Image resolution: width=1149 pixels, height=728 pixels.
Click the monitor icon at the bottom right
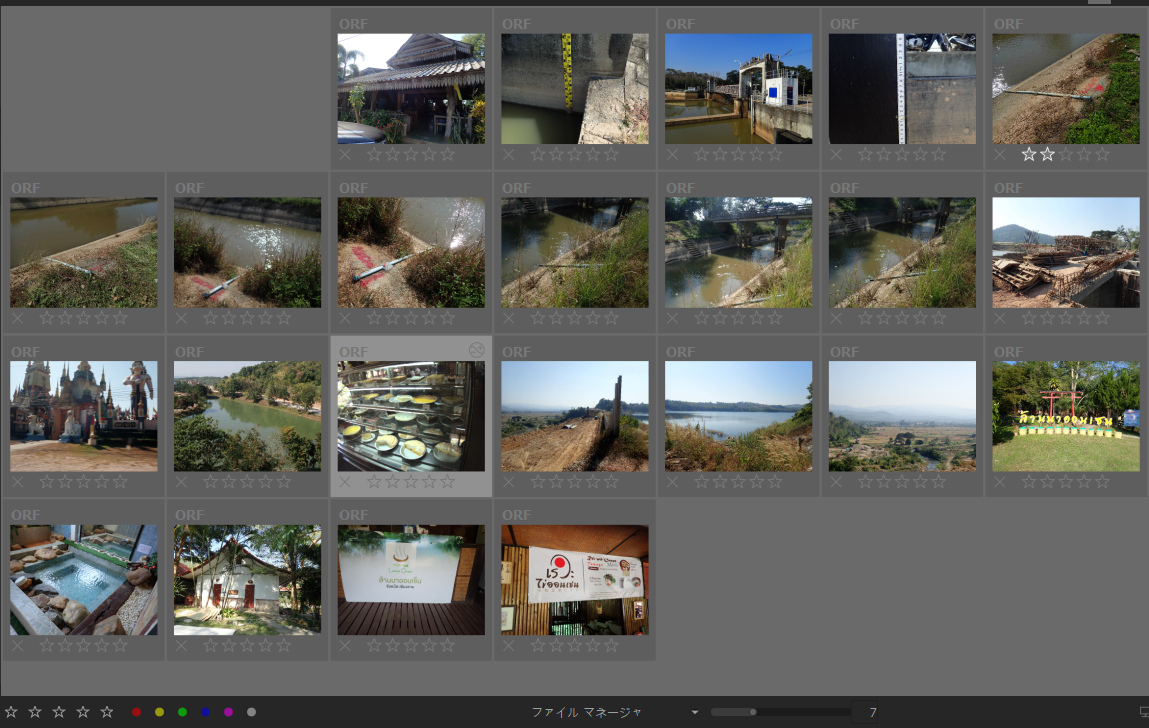1143,712
